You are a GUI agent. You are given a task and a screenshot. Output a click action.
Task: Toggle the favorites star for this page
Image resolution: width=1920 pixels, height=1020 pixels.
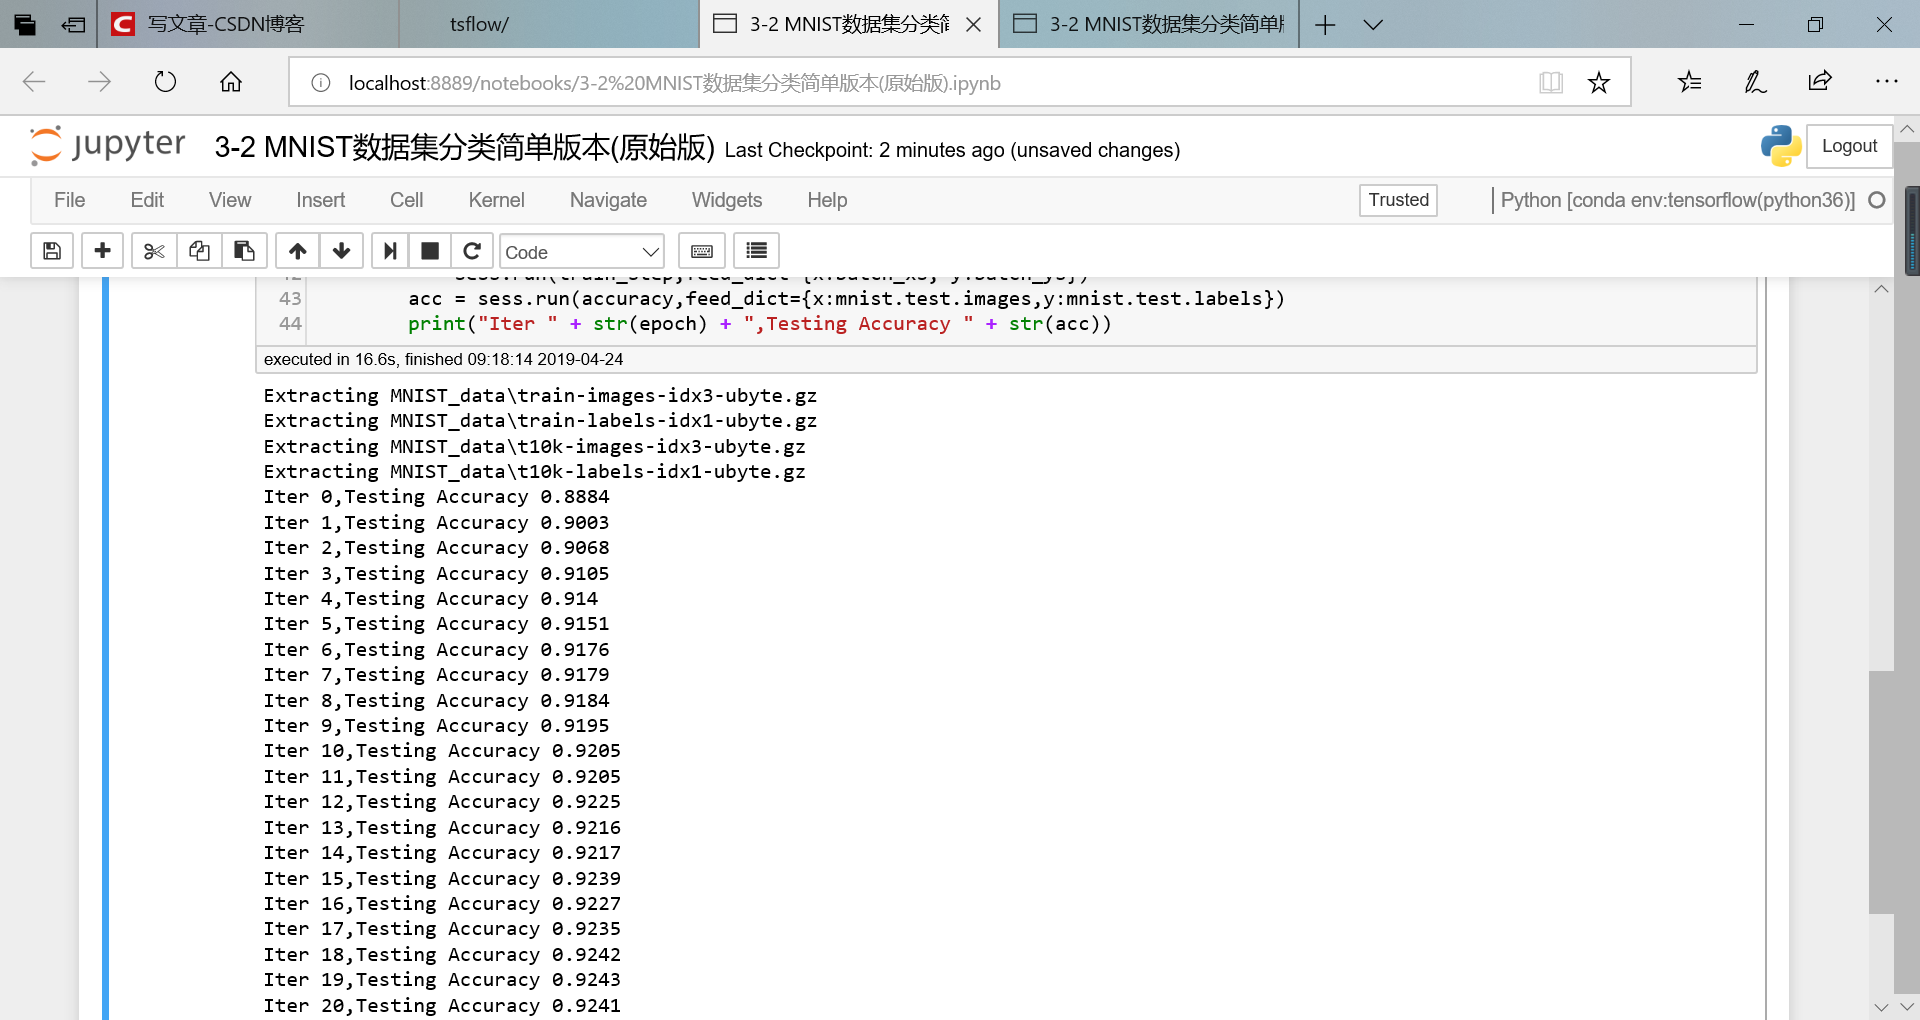1599,82
